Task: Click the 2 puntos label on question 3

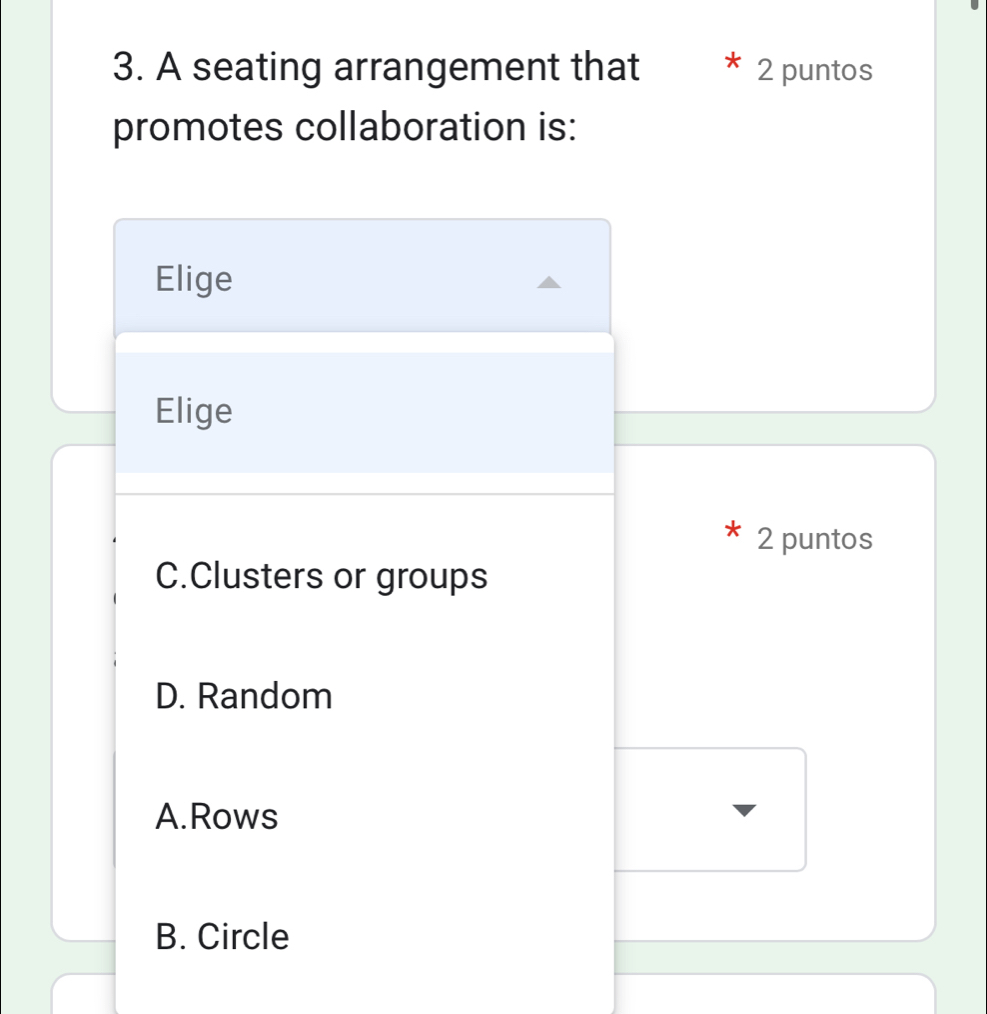Action: [815, 70]
